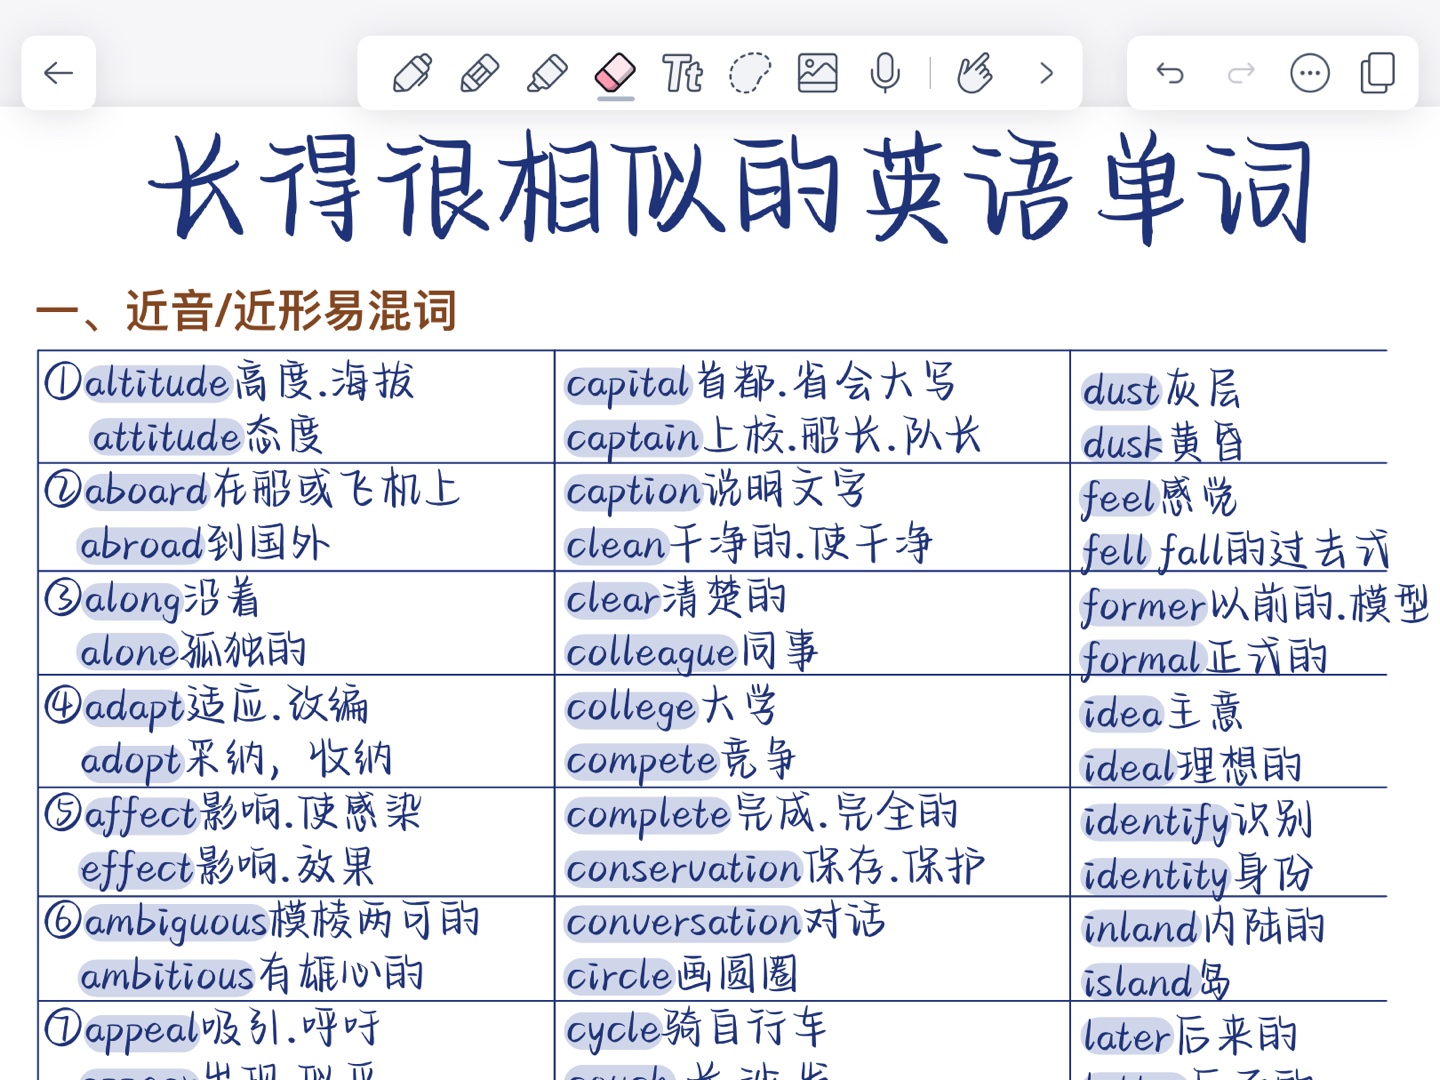Viewport: 1440px width, 1080px height.
Task: Start audio recording with microphone icon
Action: (885, 73)
